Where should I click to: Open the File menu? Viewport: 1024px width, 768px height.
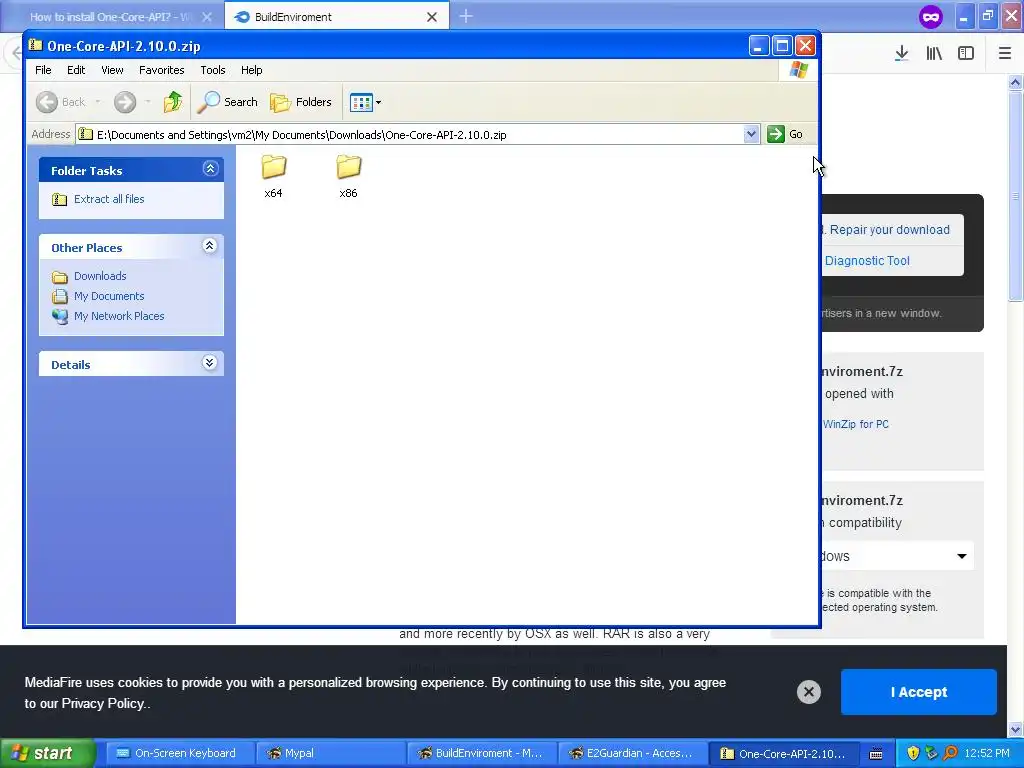click(43, 70)
